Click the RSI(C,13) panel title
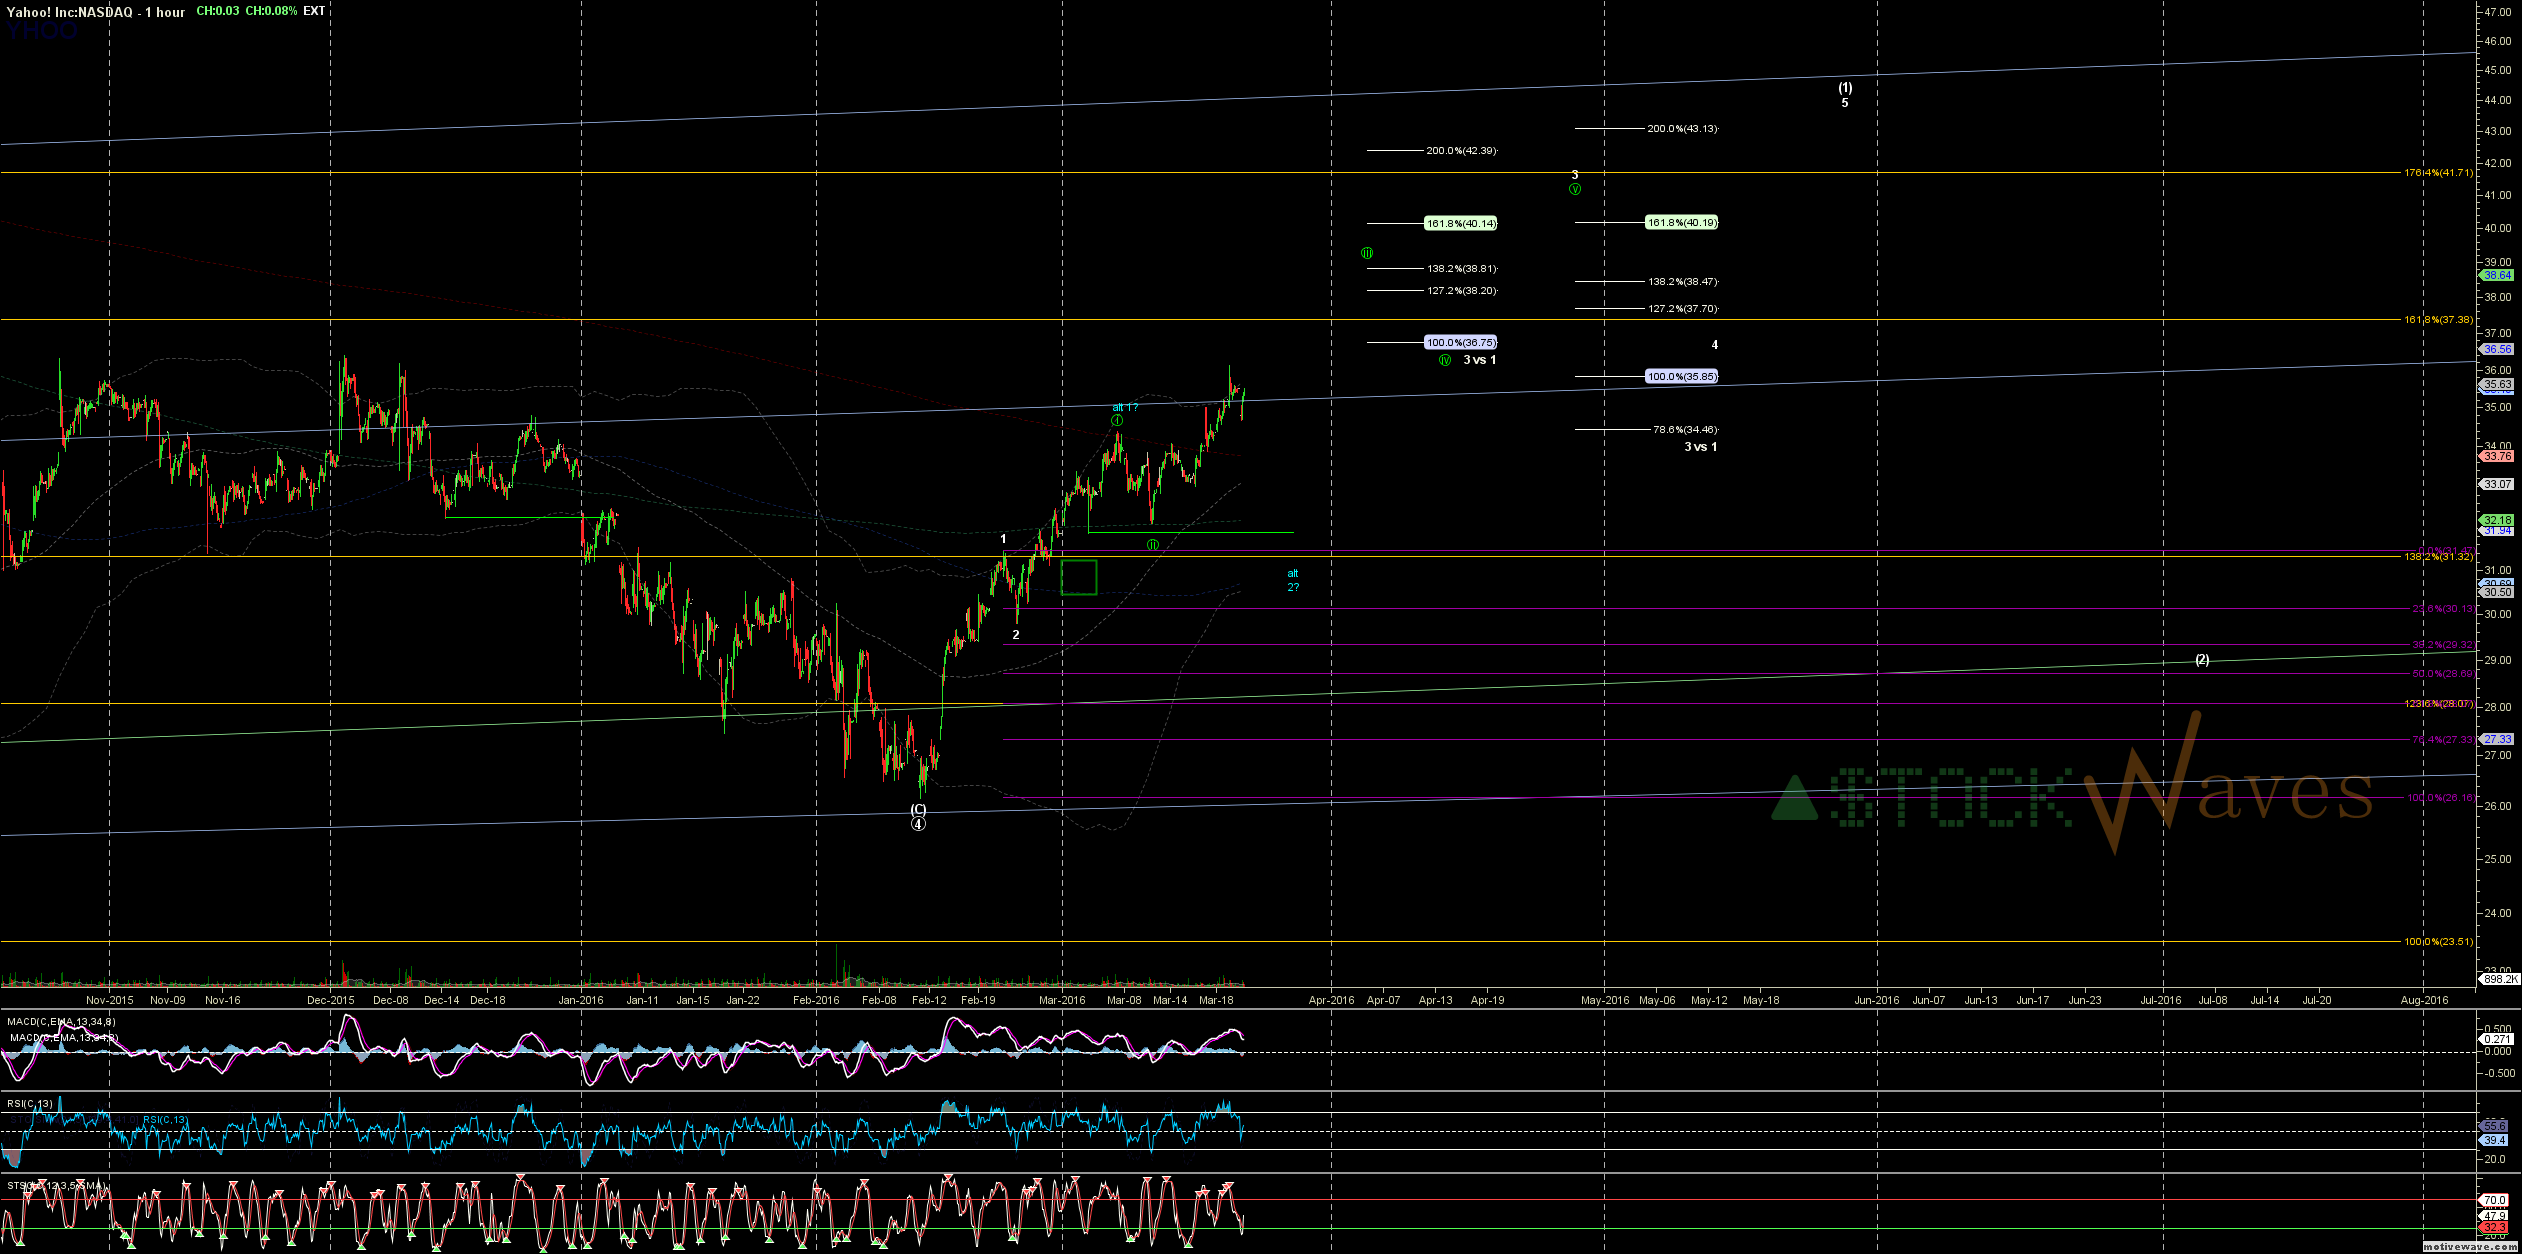 30,1104
